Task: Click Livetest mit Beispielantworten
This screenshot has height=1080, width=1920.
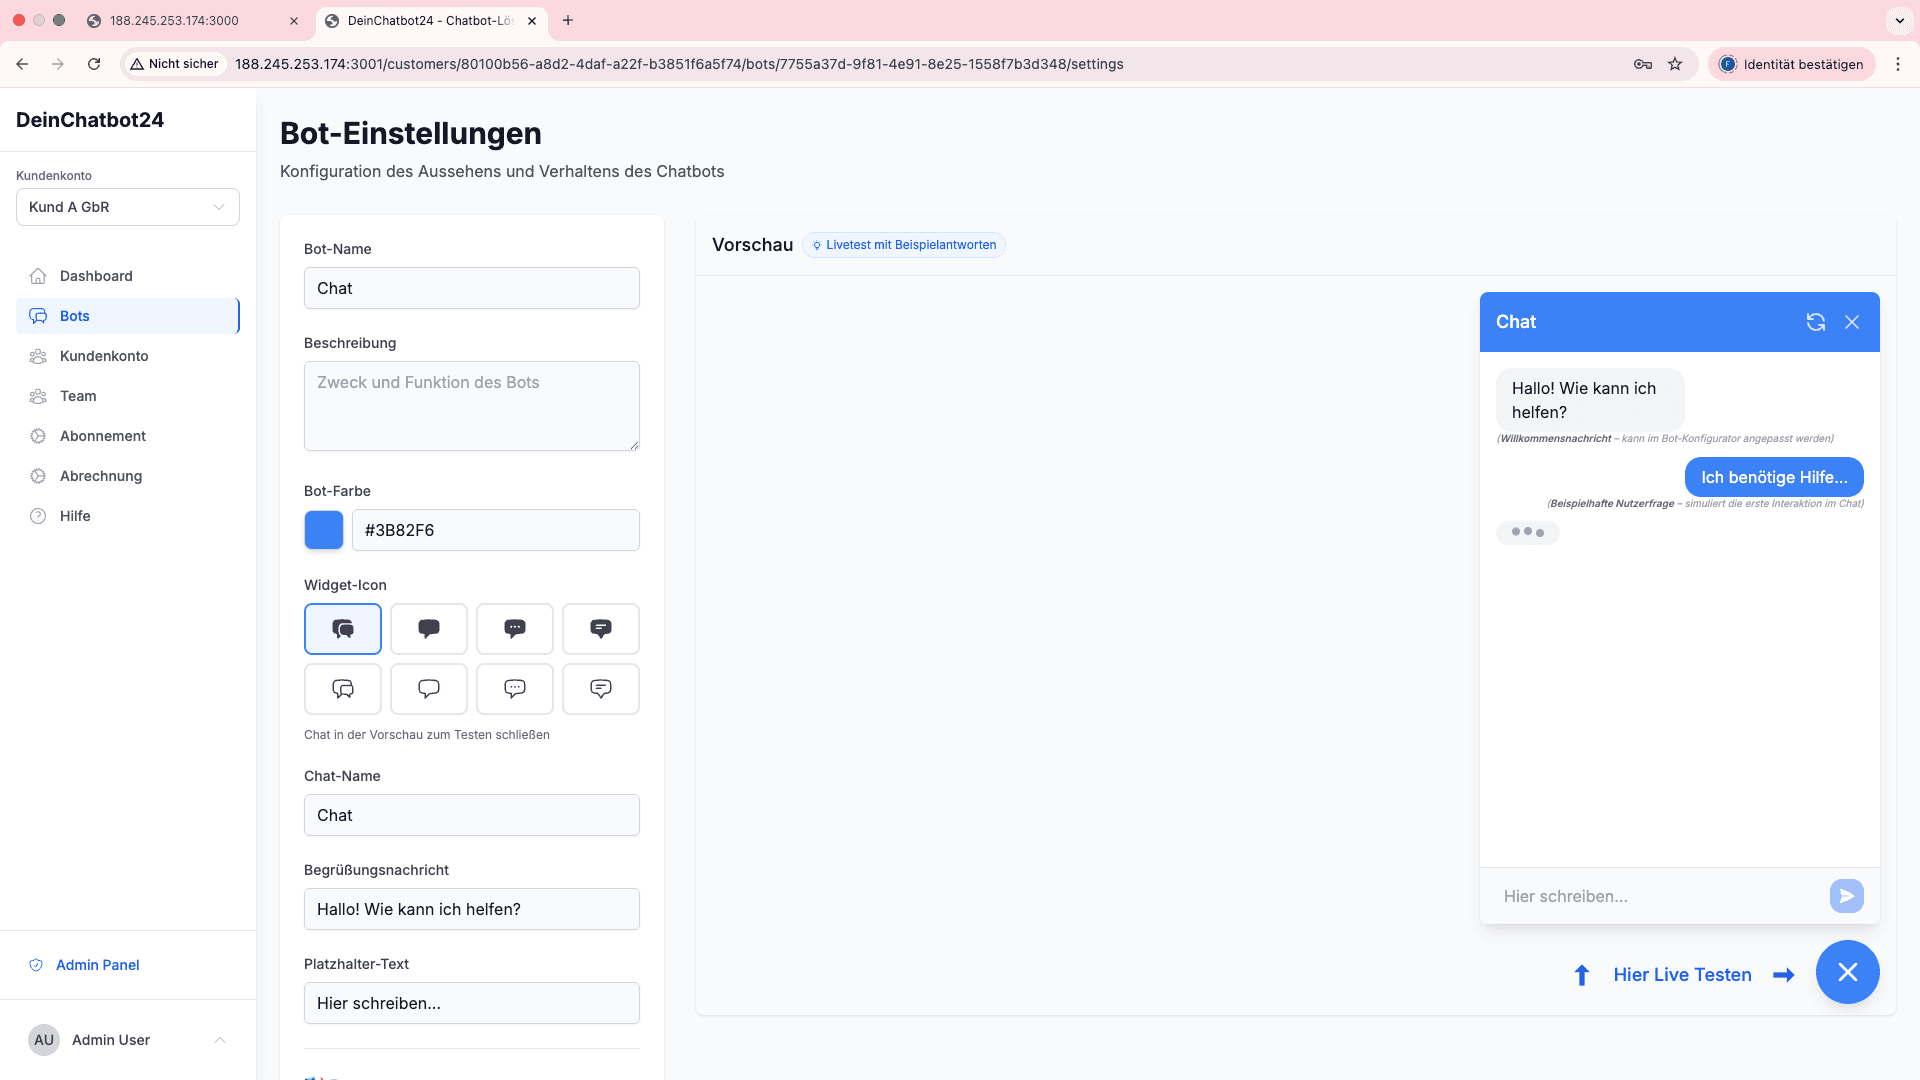Action: [903, 245]
